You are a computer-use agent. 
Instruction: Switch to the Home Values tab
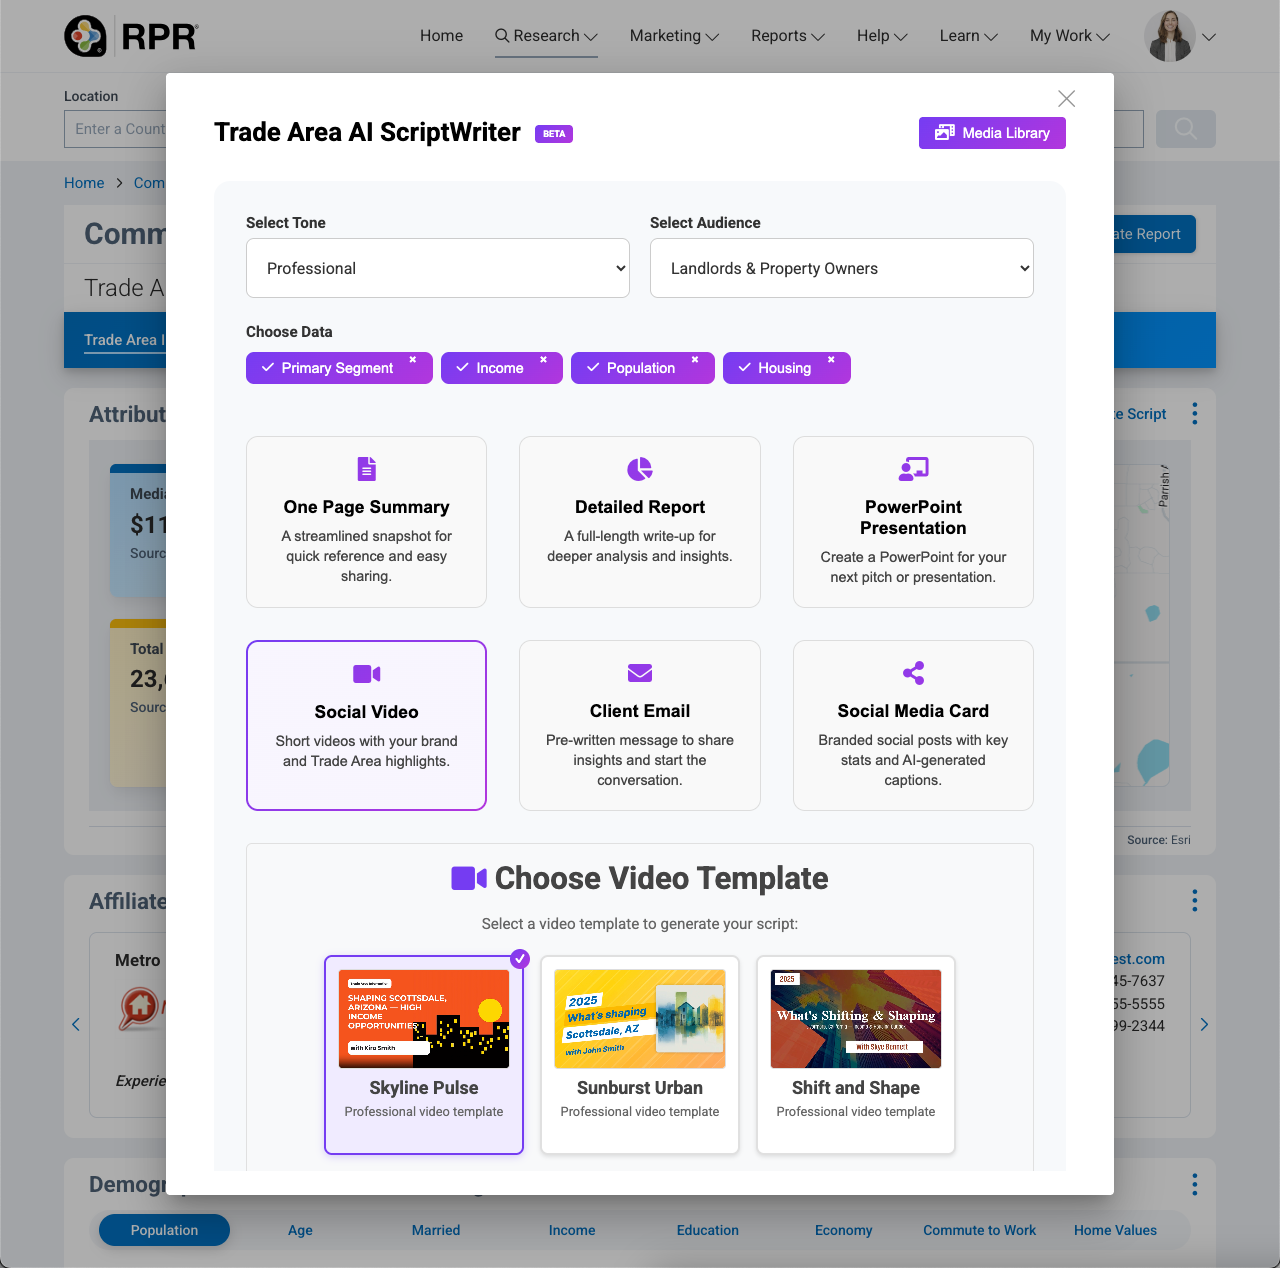coord(1115,1230)
